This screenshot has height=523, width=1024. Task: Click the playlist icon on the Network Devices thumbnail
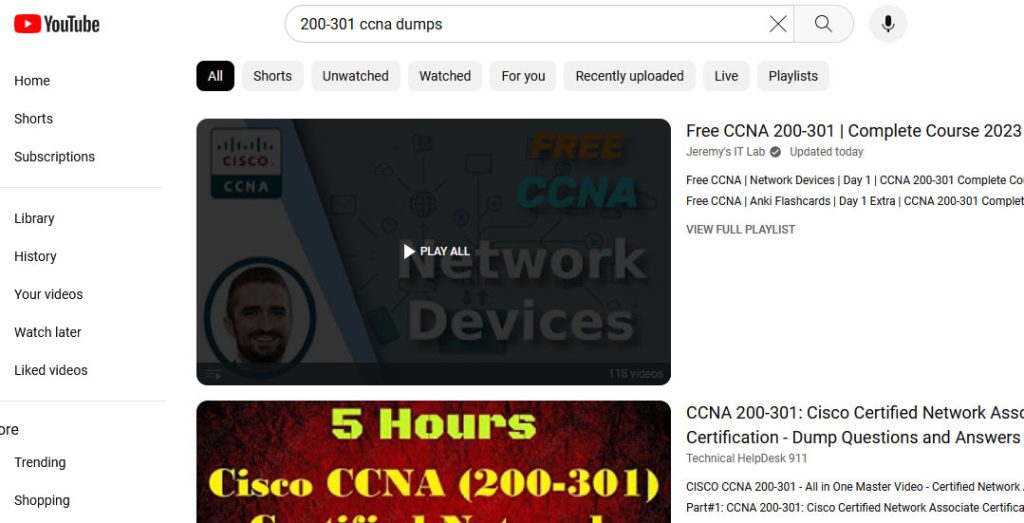click(214, 374)
